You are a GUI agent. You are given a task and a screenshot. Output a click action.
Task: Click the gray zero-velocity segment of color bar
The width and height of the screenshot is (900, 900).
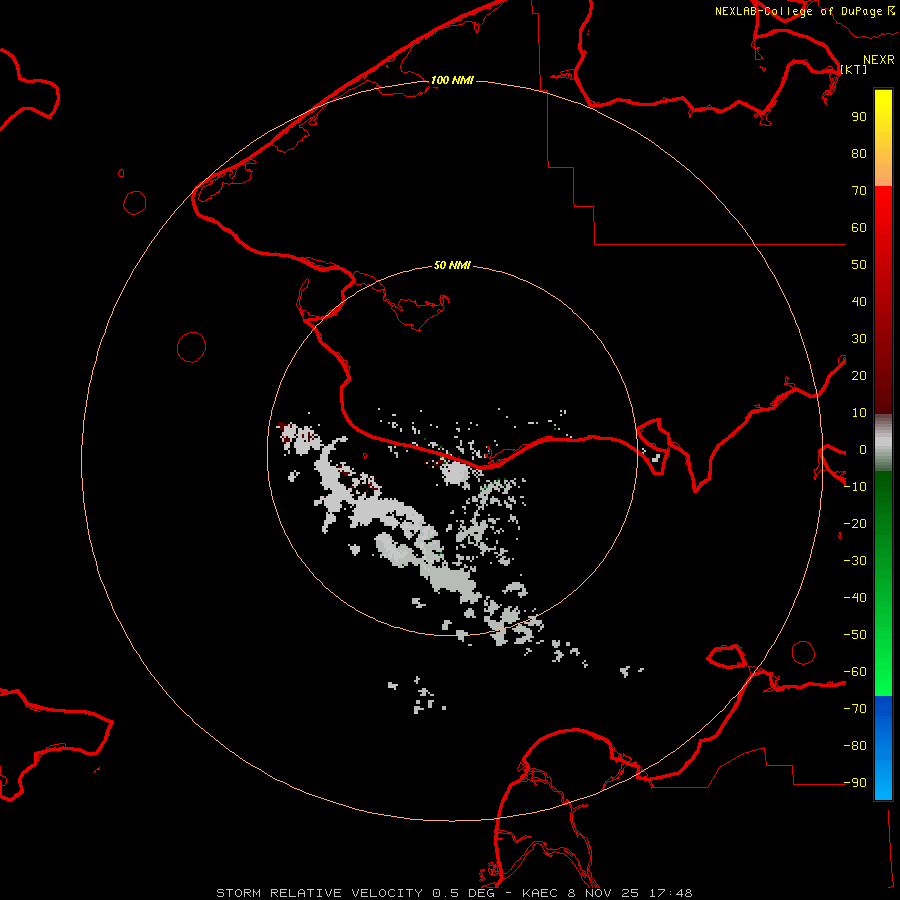pyautogui.click(x=883, y=443)
